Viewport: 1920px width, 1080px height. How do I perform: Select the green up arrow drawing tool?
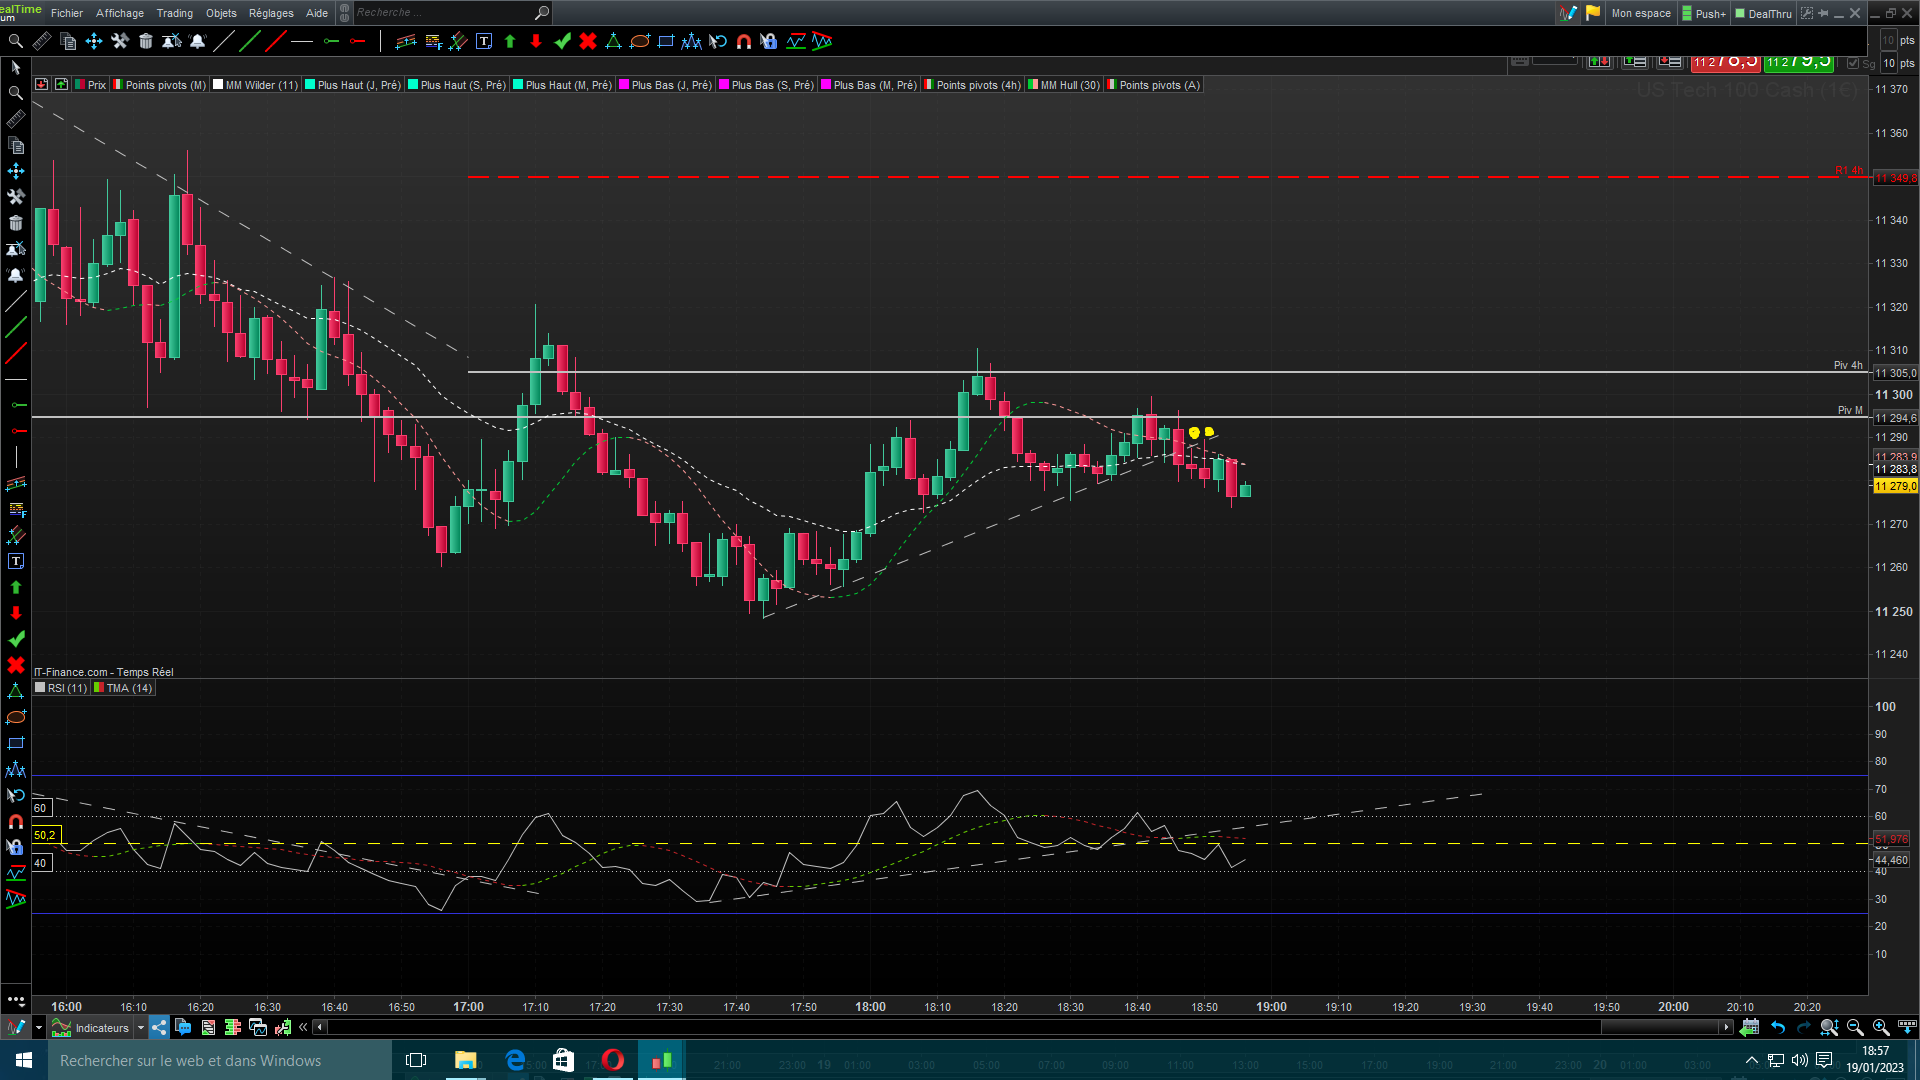(510, 41)
